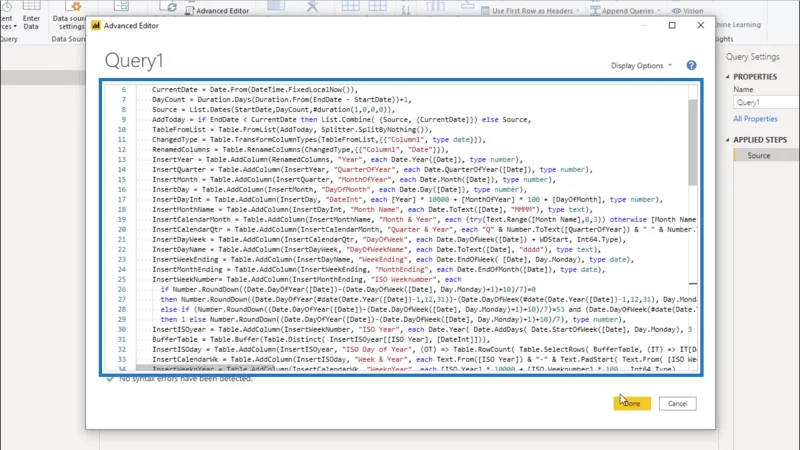Click the InsertWeekNumber code line

point(306,280)
